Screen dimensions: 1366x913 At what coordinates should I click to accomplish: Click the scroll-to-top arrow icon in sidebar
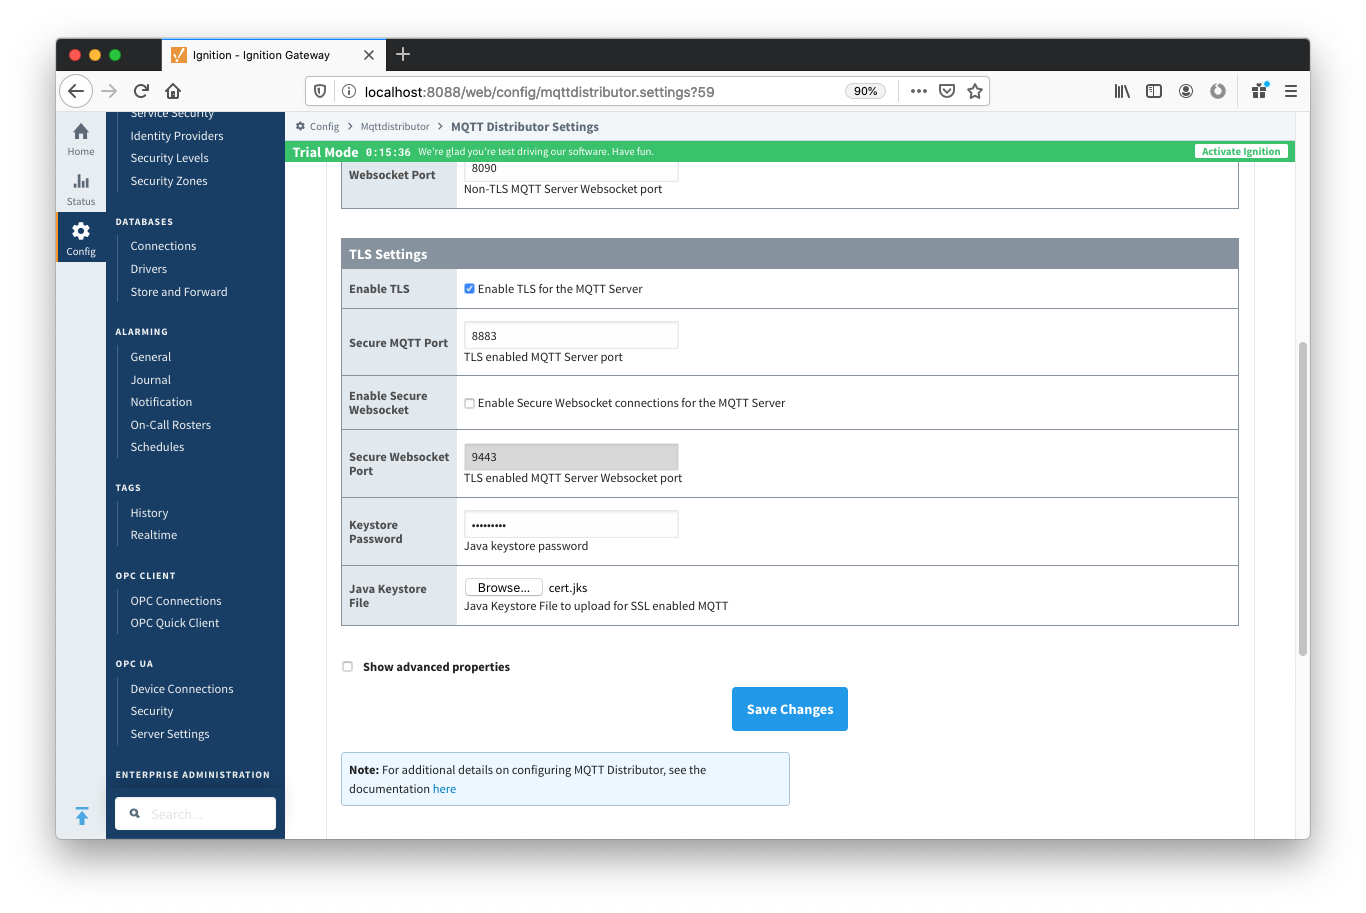(82, 816)
